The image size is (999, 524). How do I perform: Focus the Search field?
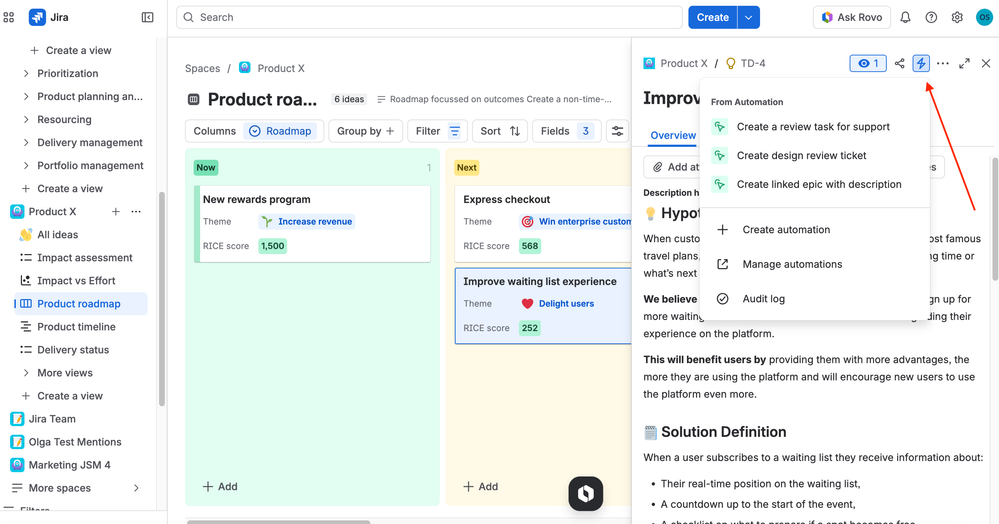[429, 17]
